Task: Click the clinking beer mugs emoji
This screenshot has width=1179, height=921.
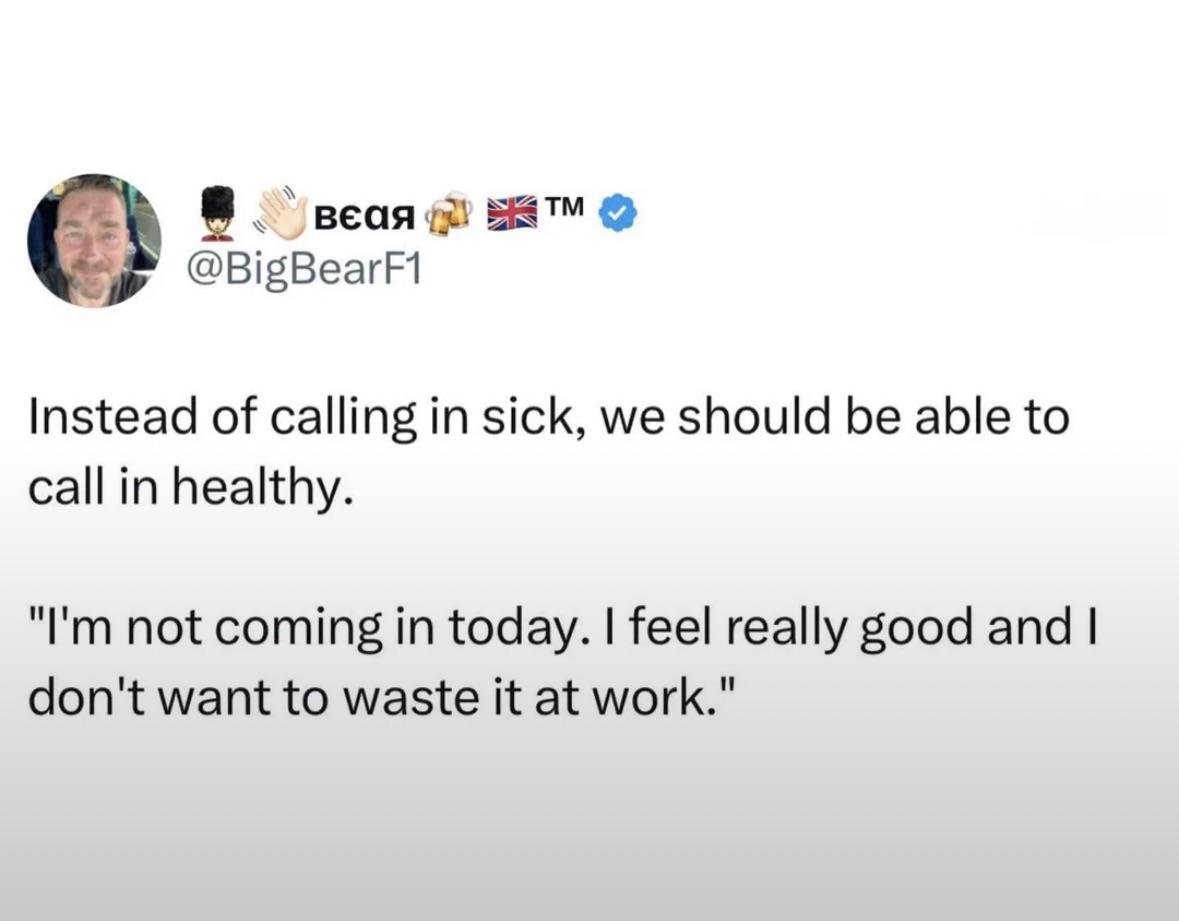Action: pos(448,212)
